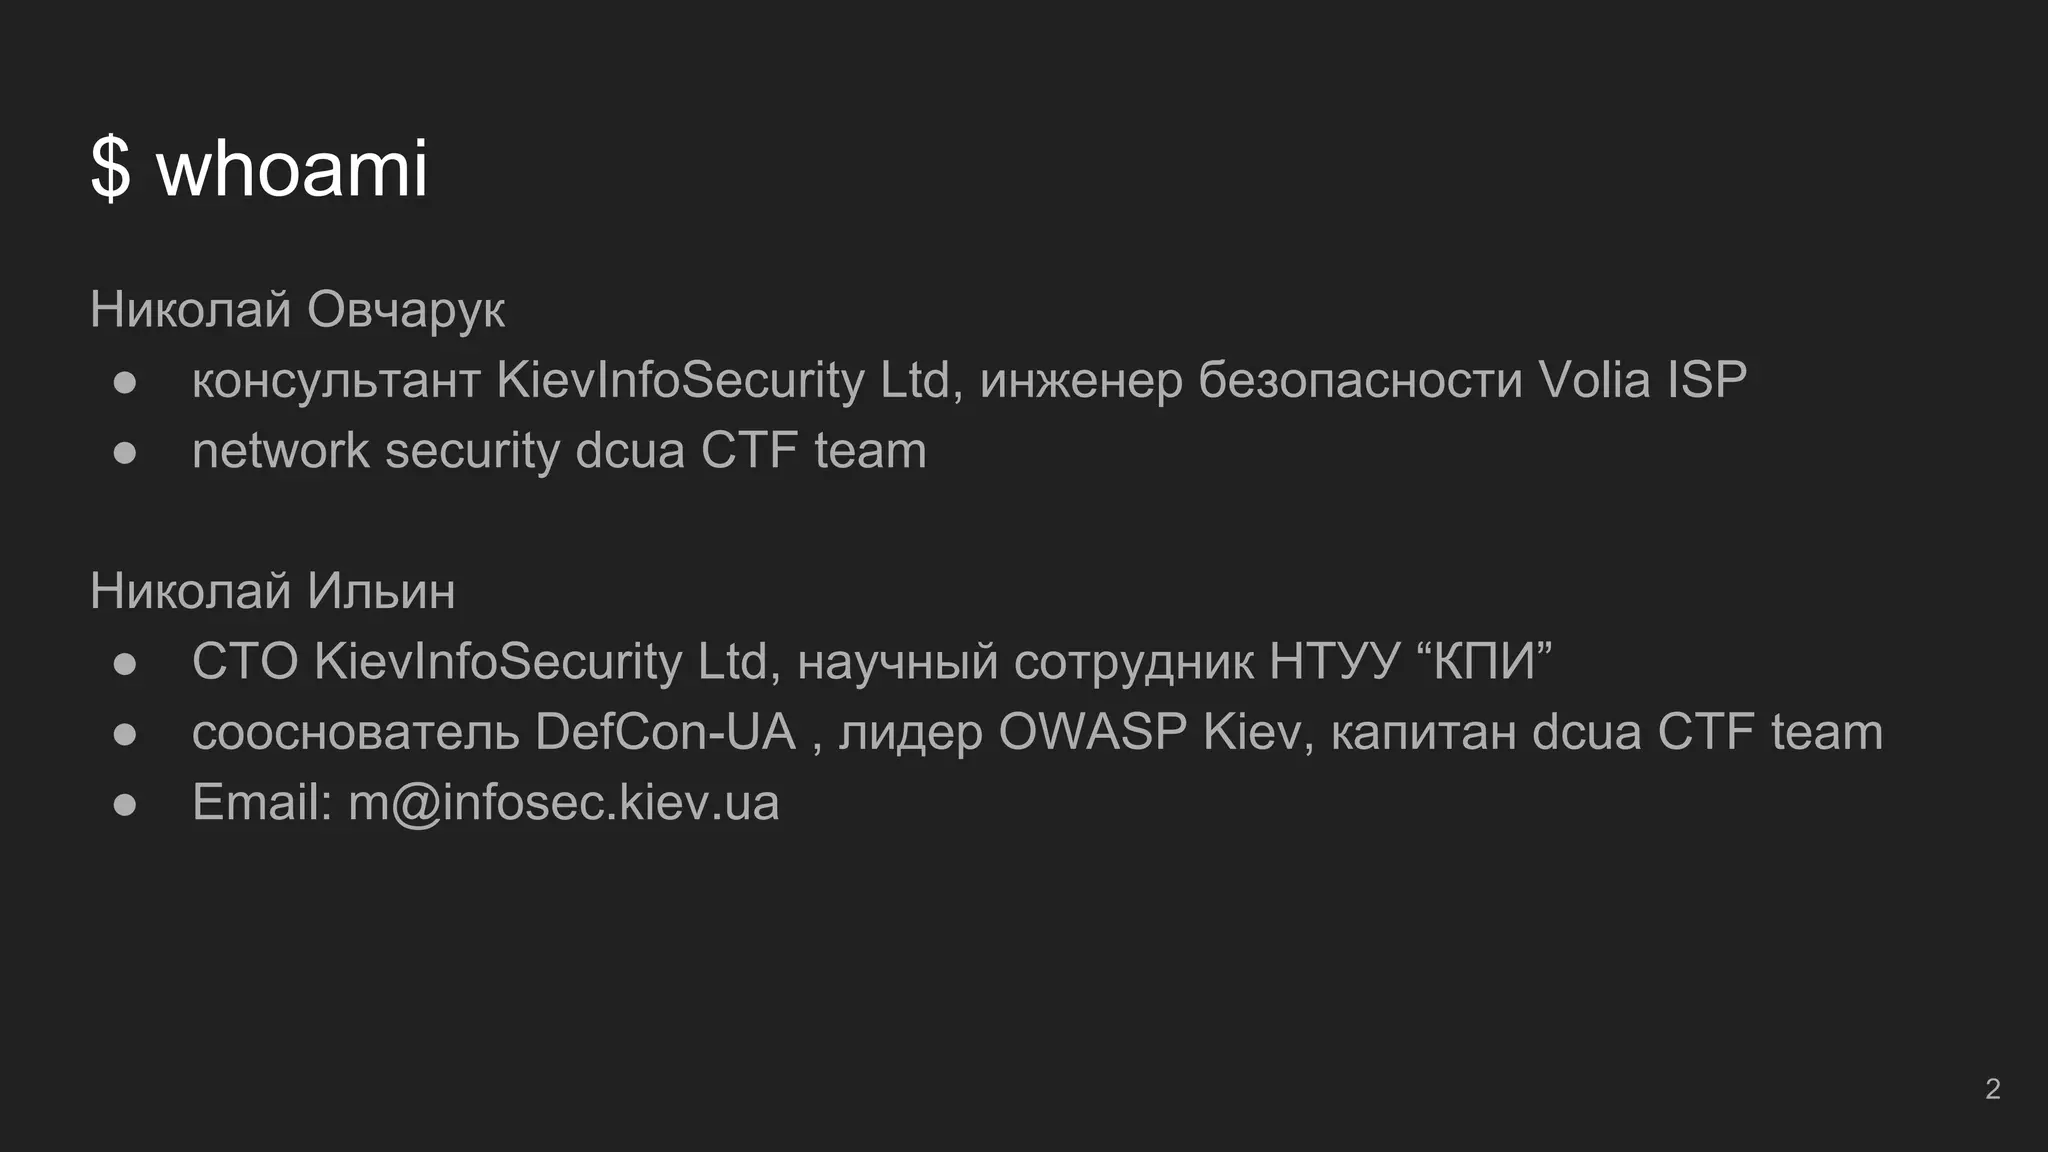Click the сооснователь DefCon-UA line

click(x=1037, y=732)
